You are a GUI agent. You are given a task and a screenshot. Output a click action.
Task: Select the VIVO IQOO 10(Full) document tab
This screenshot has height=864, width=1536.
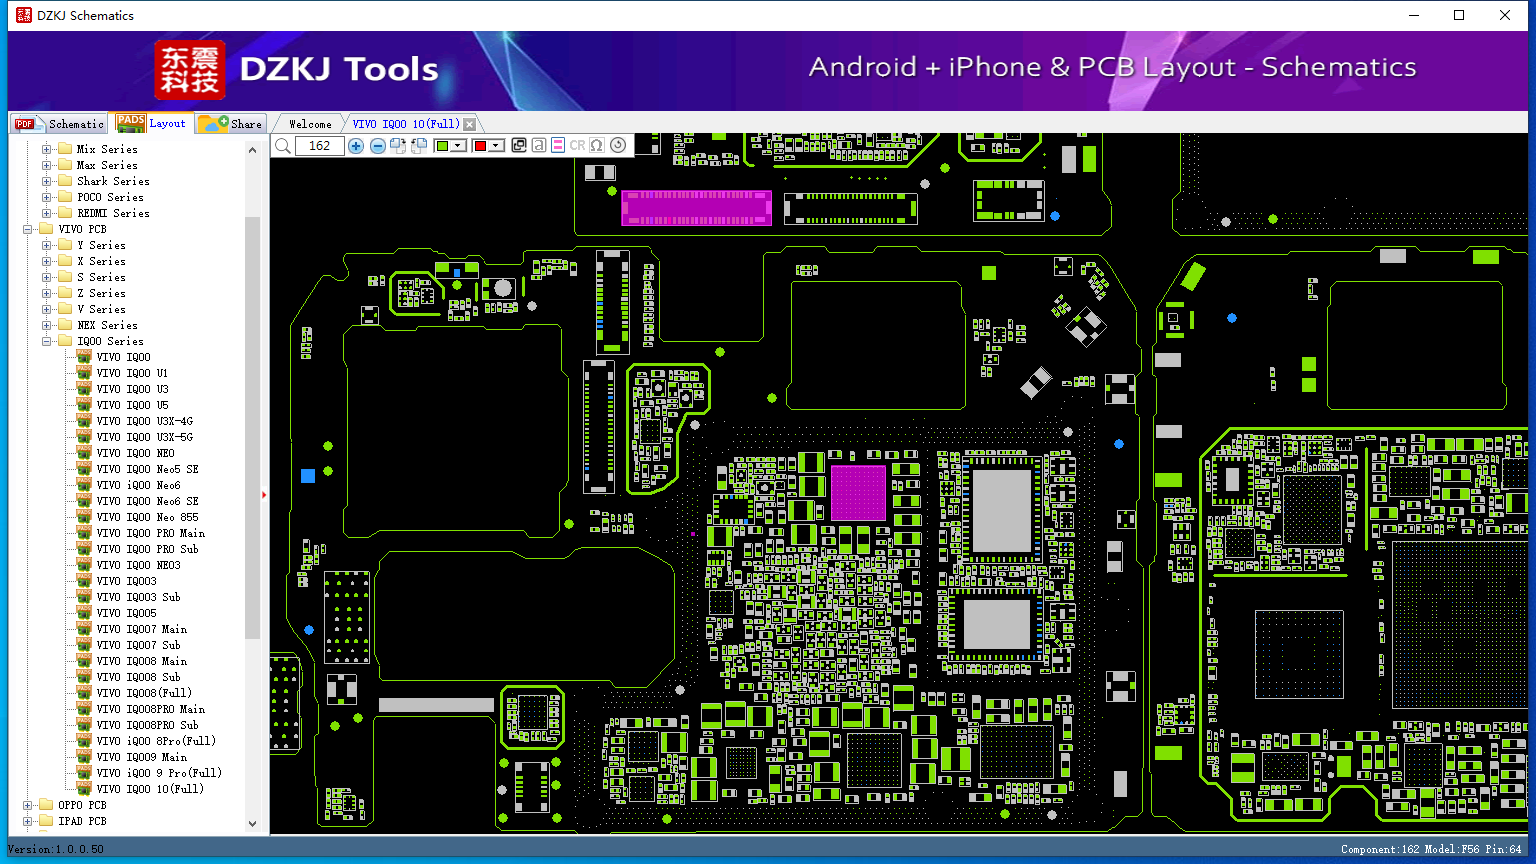point(406,124)
